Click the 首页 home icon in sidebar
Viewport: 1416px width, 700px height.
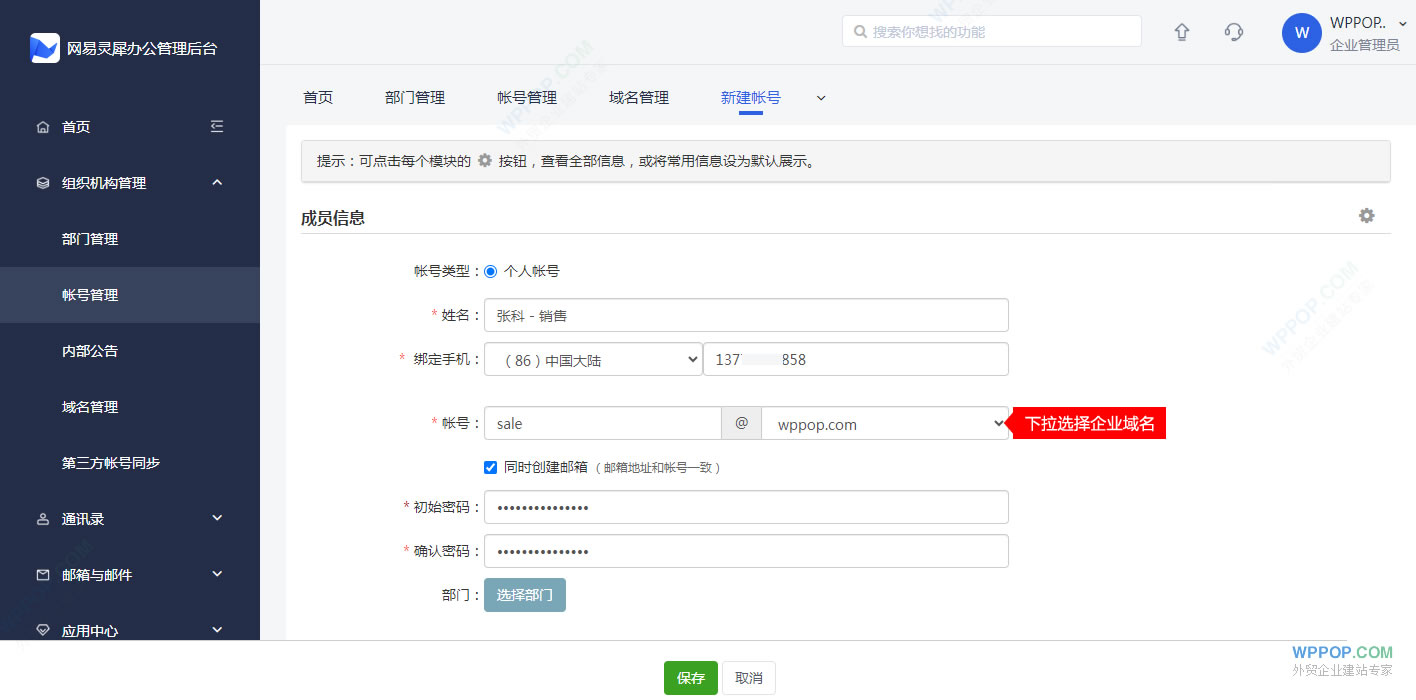[42, 126]
